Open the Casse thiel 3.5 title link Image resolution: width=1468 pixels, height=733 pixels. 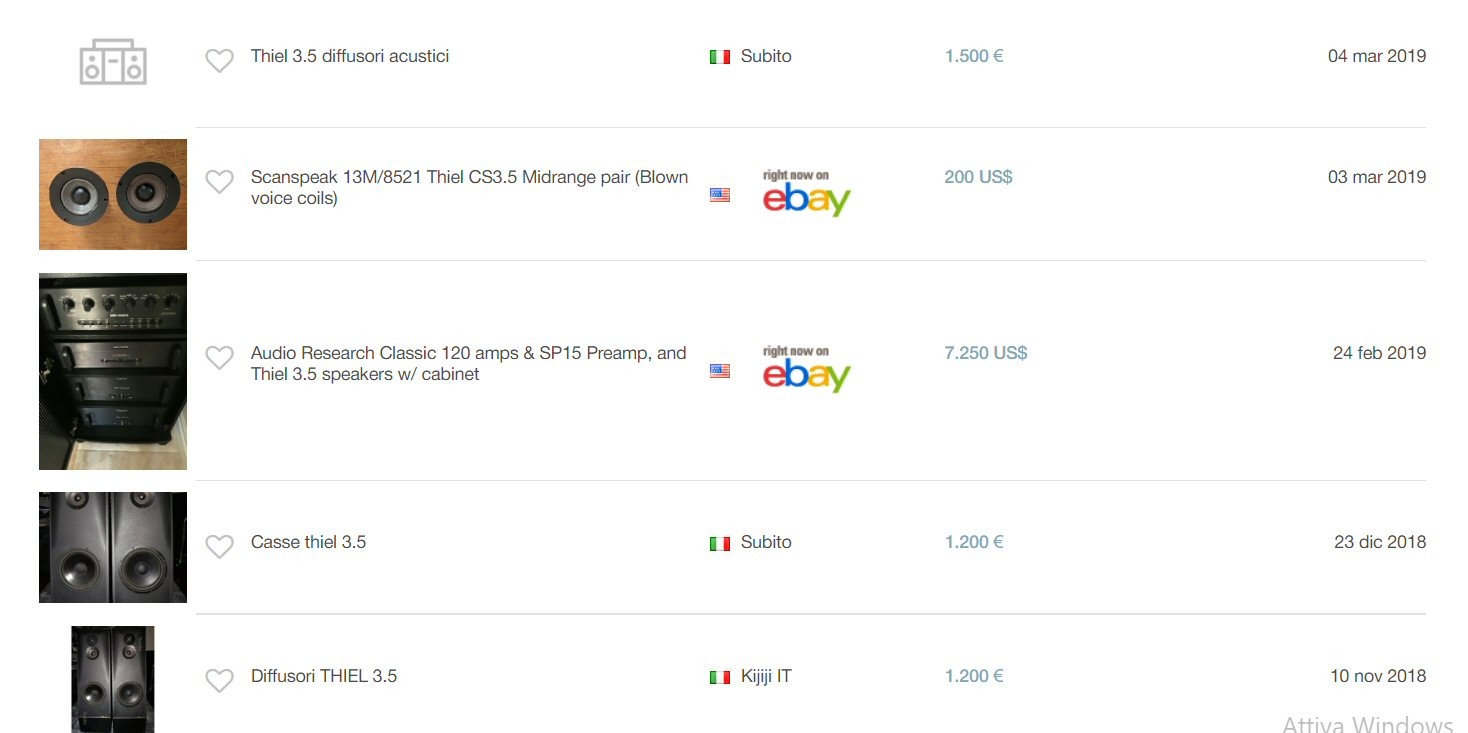tap(308, 542)
